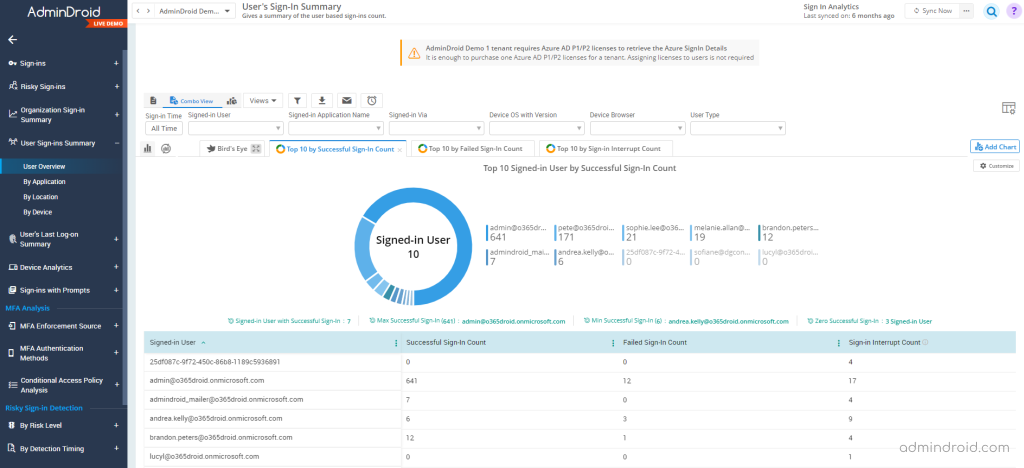Screen dimensions: 1024x468
Task: Click the purple help question mark icon
Action: coord(1013,11)
